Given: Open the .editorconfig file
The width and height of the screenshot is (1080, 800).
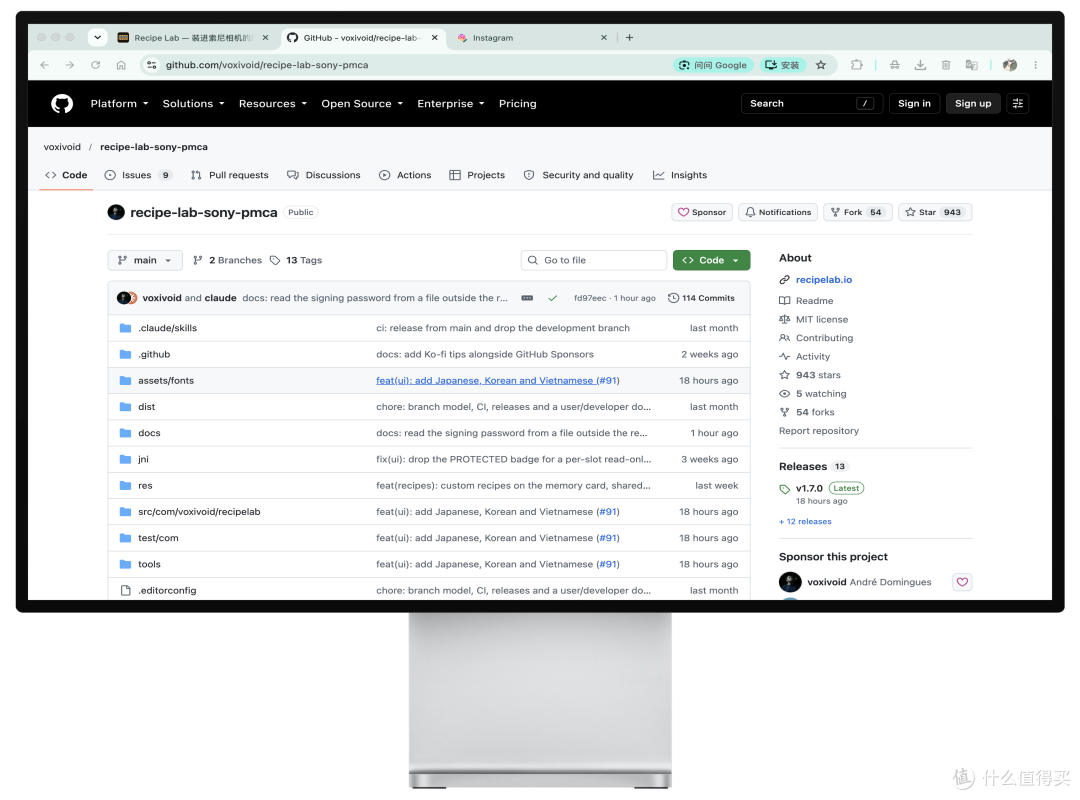Looking at the screenshot, I should pyautogui.click(x=167, y=591).
